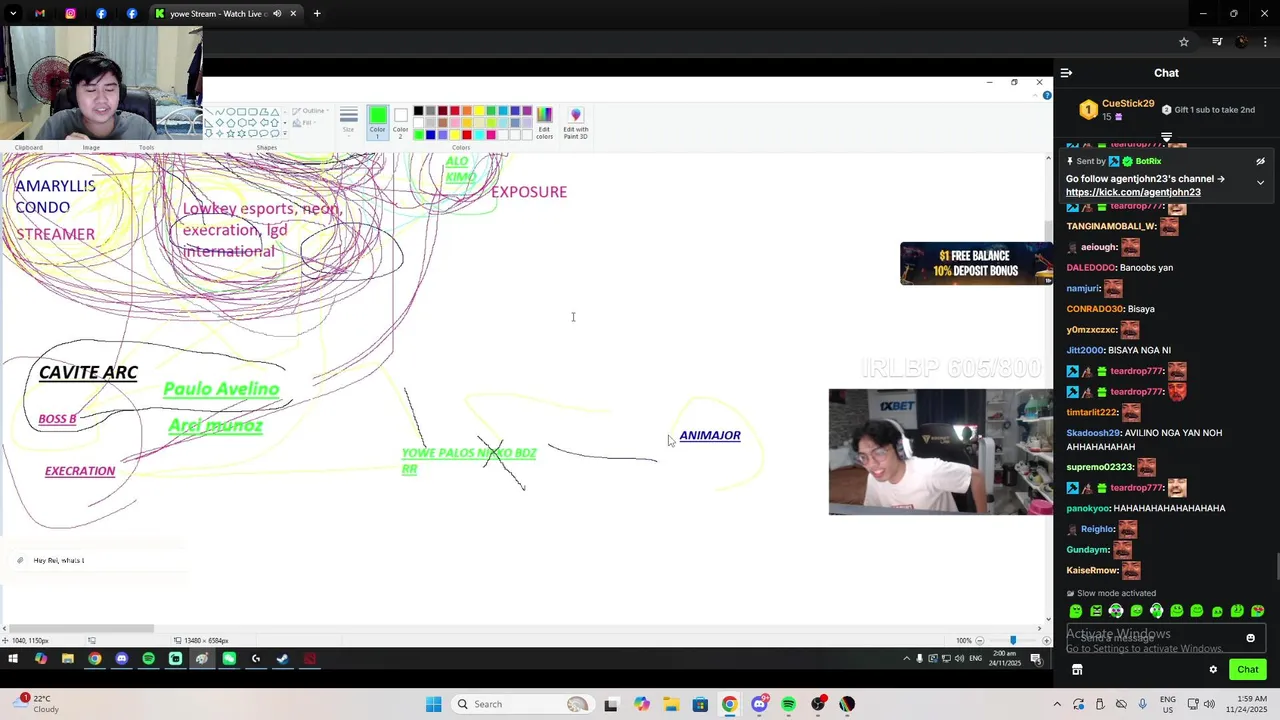Image resolution: width=1280 pixels, height=720 pixels.
Task: Open Windows 11 Start menu
Action: point(433,704)
